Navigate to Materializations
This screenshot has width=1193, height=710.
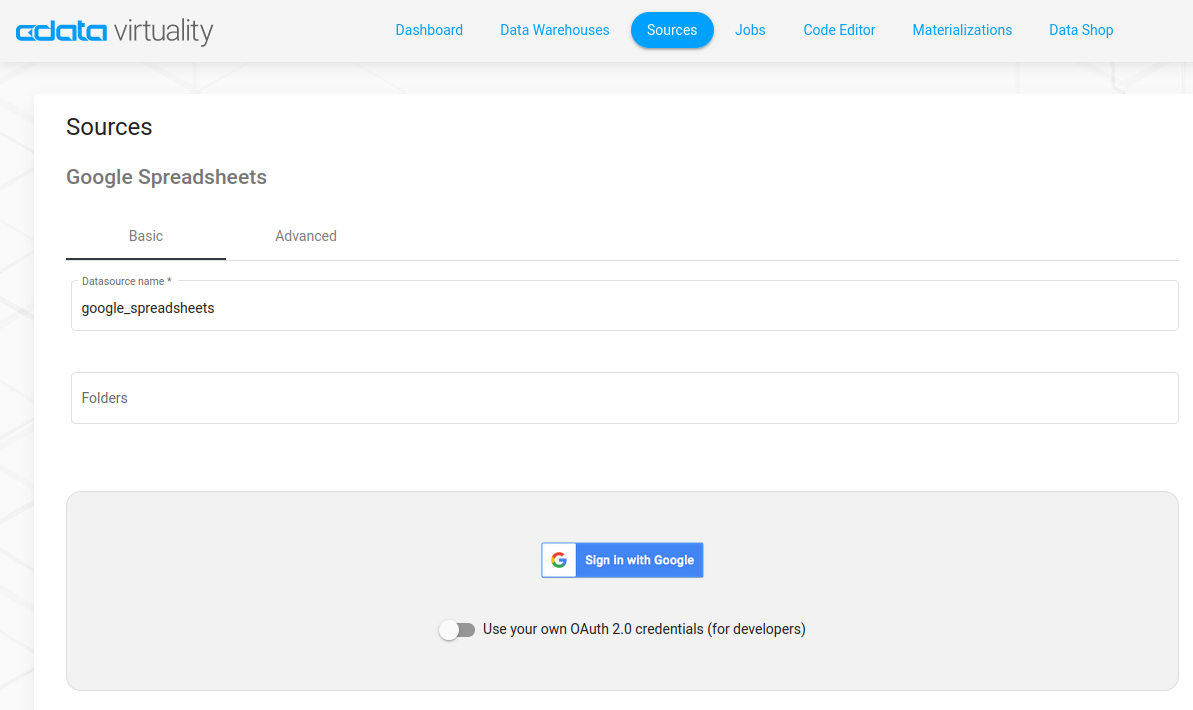(961, 30)
